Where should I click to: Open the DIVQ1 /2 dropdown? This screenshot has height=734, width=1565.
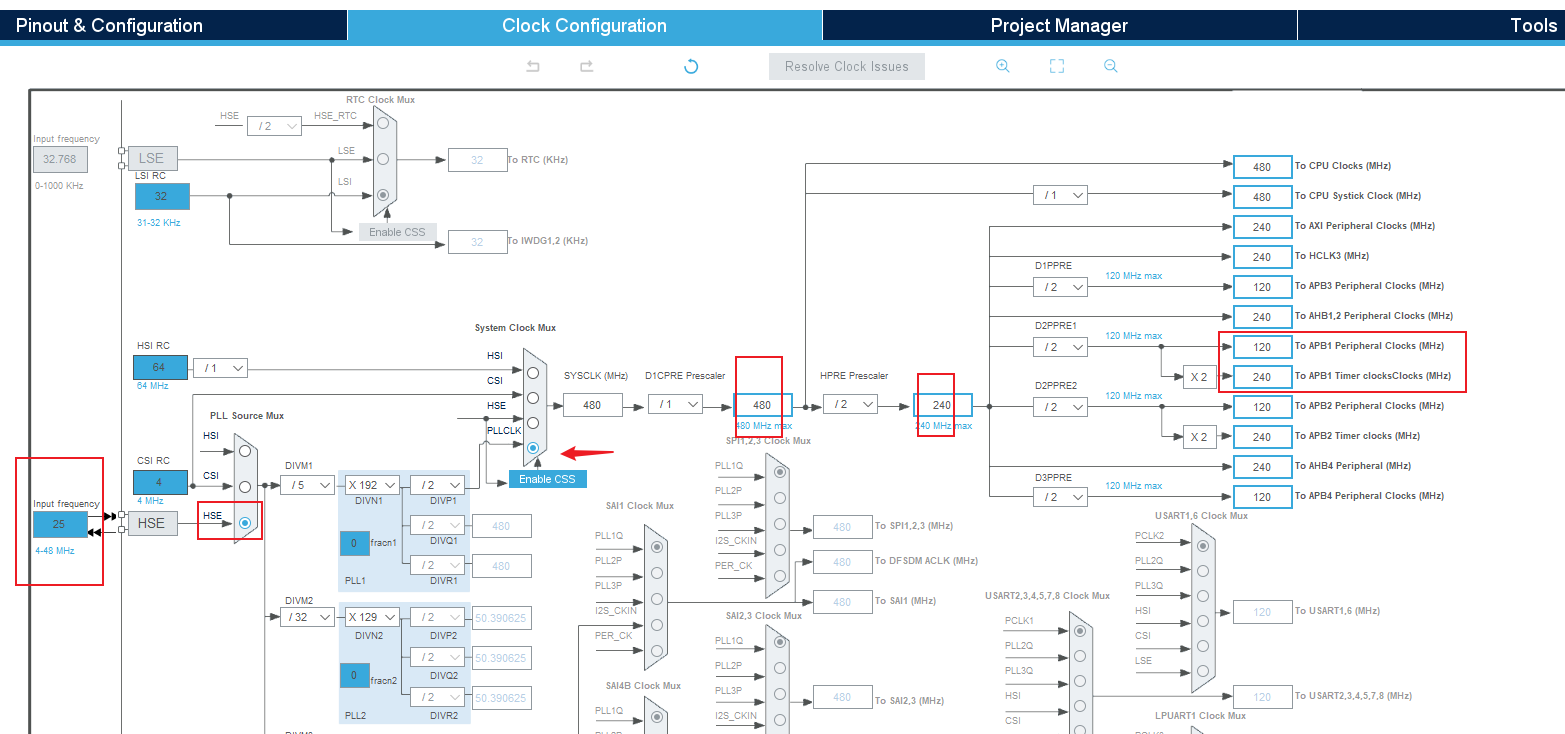pos(438,525)
